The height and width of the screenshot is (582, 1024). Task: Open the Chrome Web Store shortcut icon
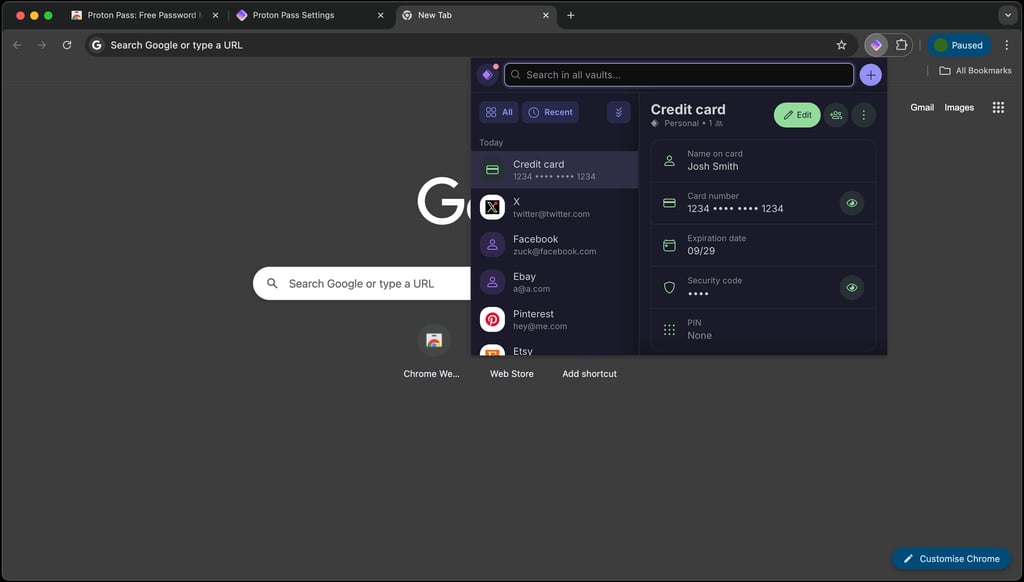pos(434,340)
